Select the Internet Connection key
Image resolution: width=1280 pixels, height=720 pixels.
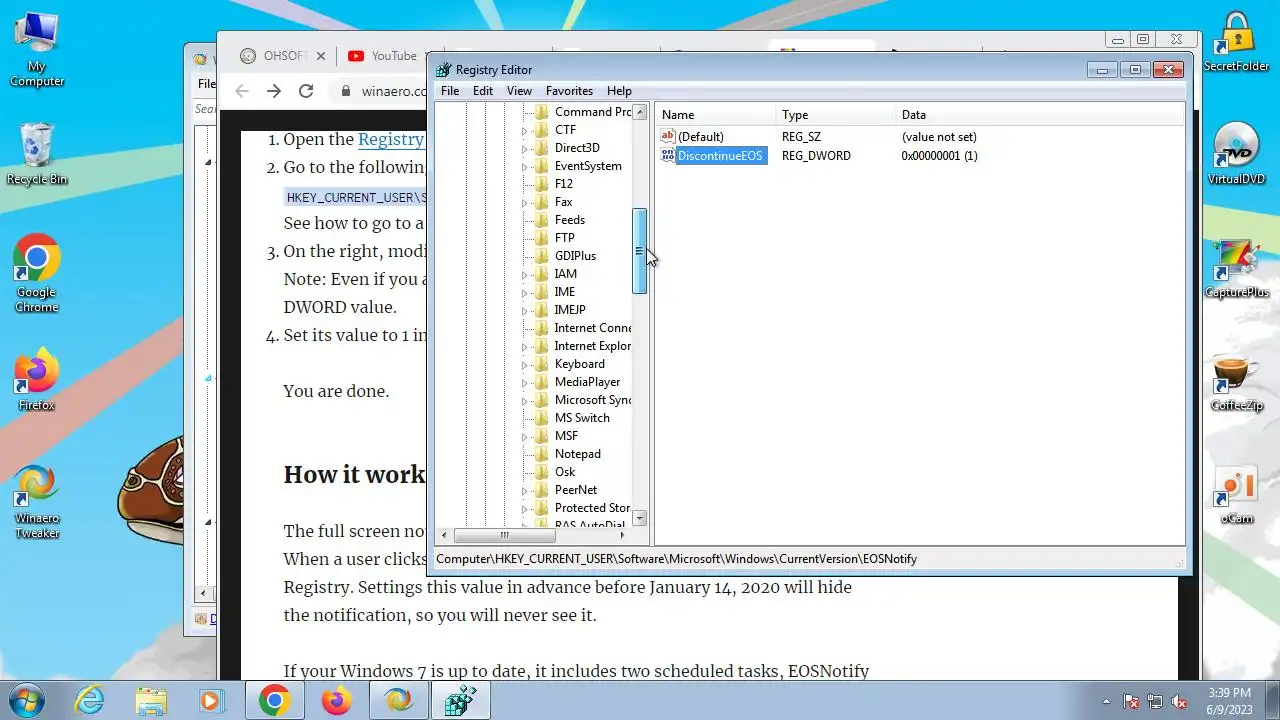[x=593, y=328]
